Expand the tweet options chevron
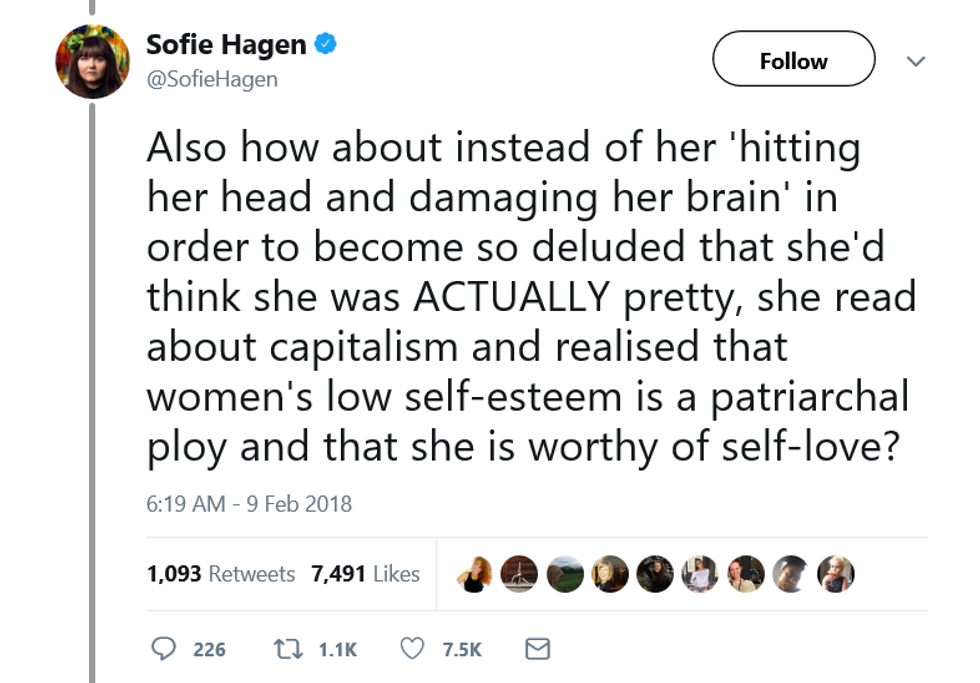The width and height of the screenshot is (980, 683). (915, 61)
